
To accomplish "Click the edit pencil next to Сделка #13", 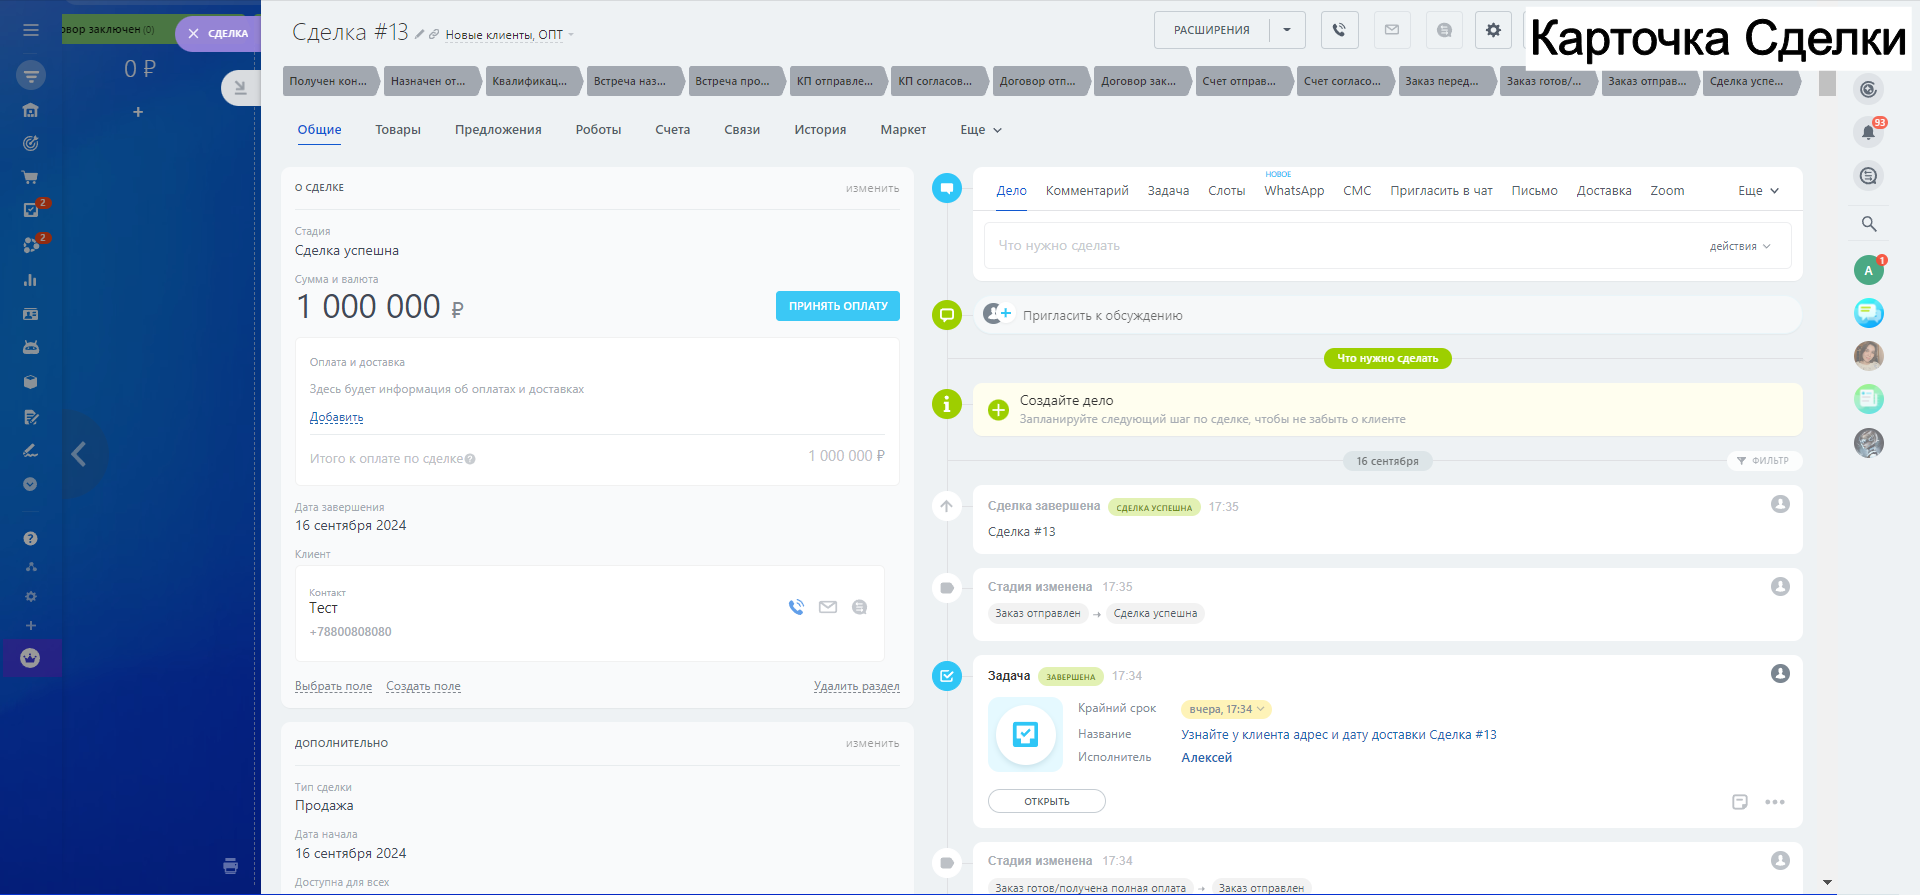I will point(420,34).
